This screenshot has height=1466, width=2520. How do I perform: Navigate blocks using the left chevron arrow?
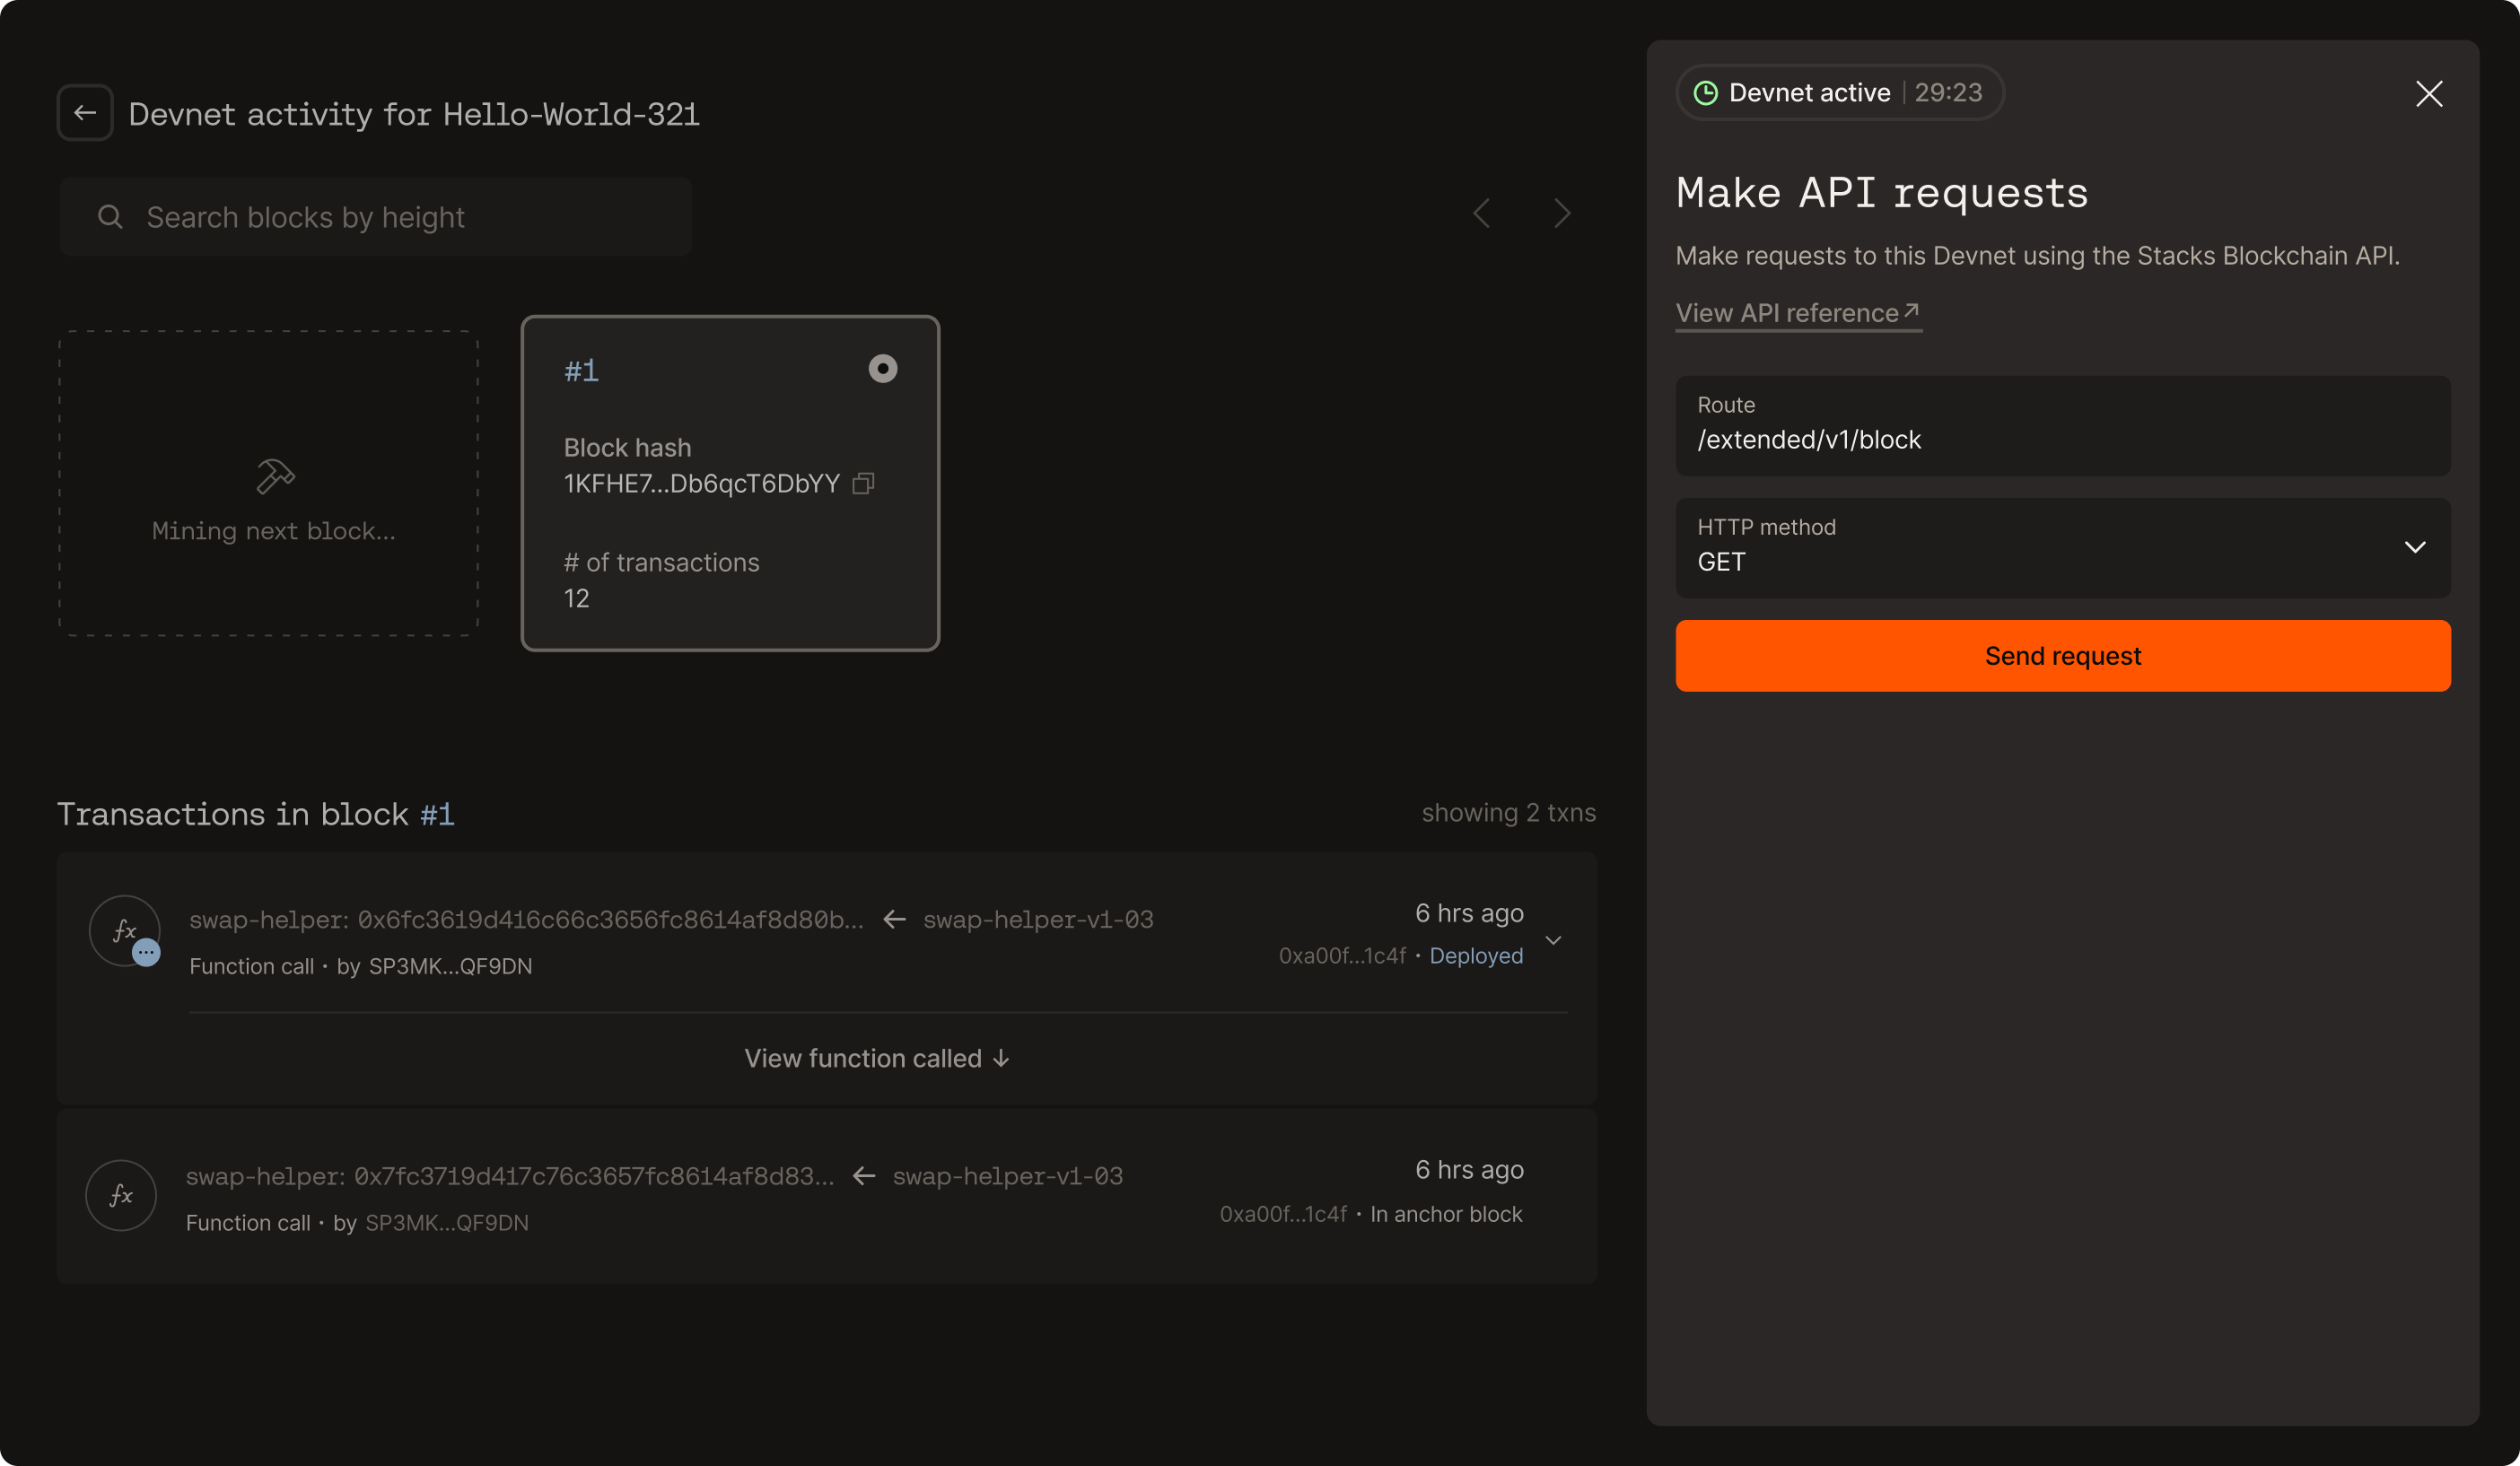pos(1483,213)
